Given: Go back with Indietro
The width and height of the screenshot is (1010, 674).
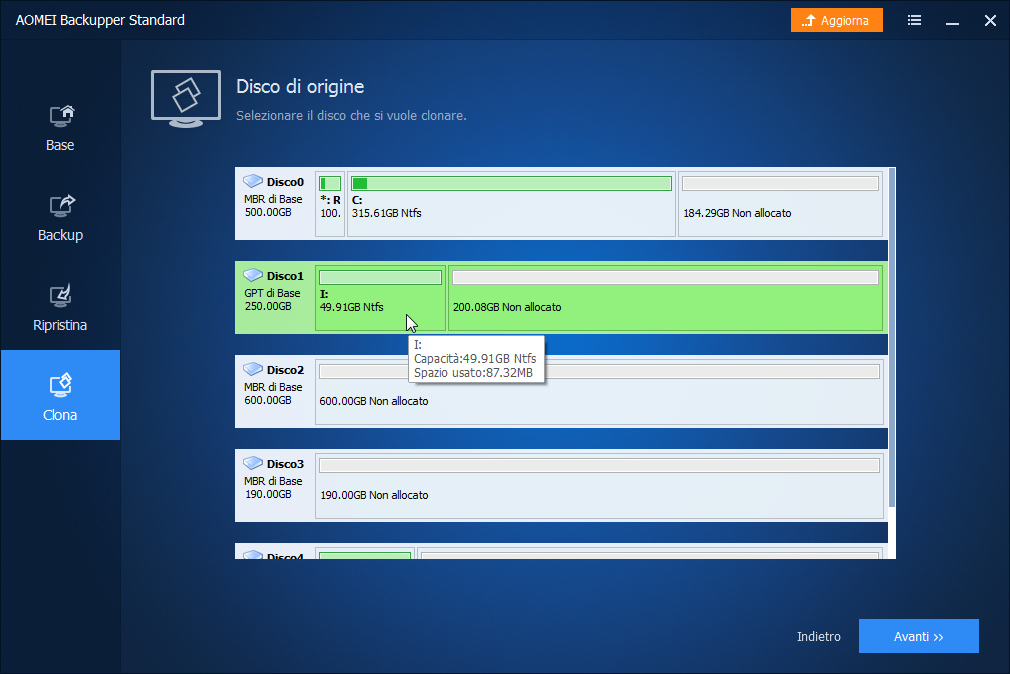Looking at the screenshot, I should (818, 636).
